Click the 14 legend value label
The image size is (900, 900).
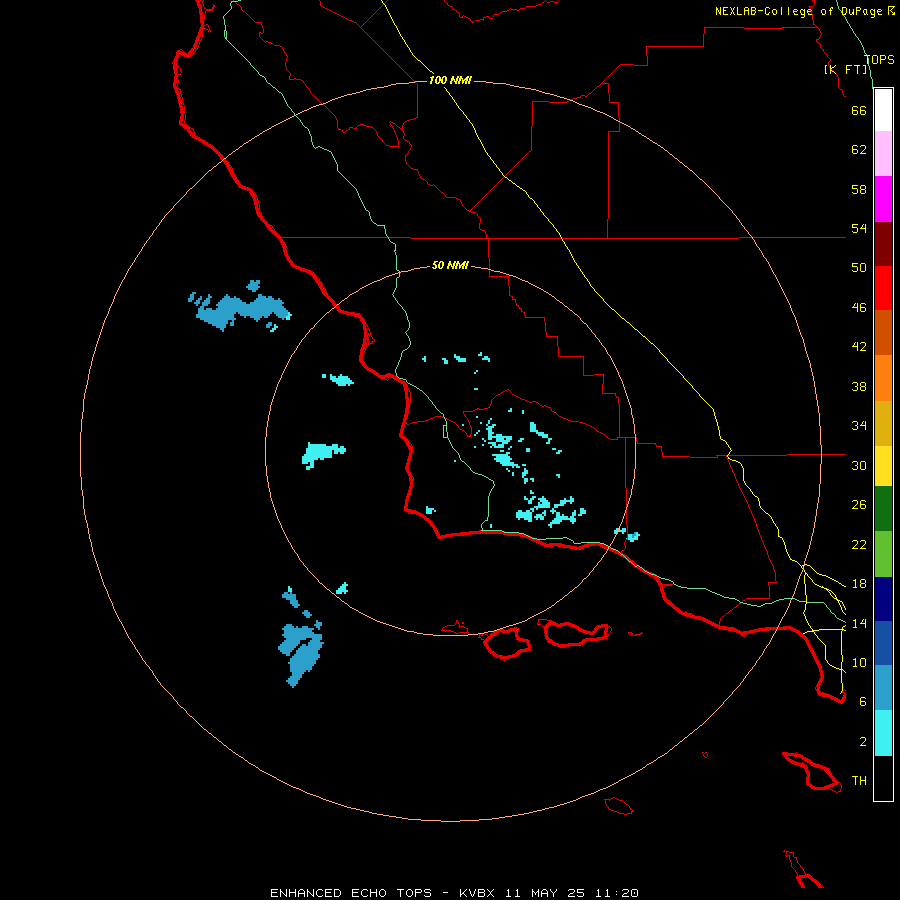[859, 623]
